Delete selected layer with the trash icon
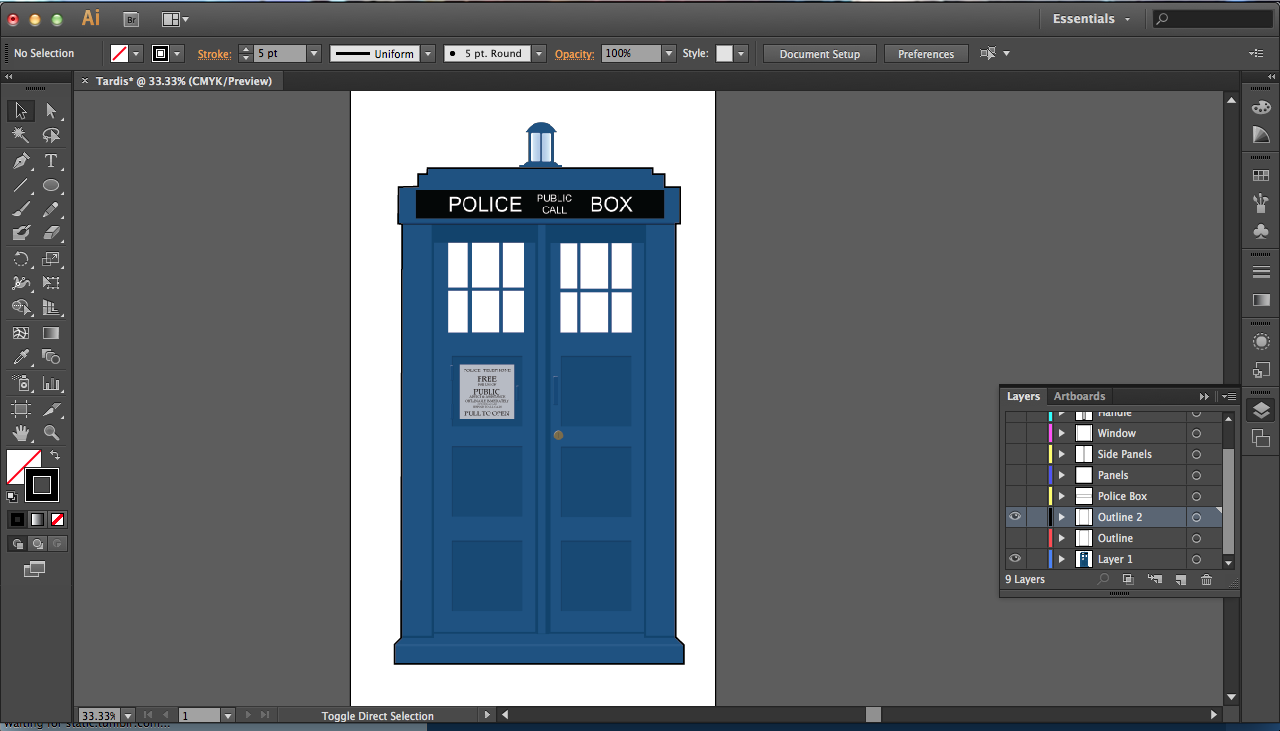This screenshot has height=731, width=1280. pyautogui.click(x=1206, y=579)
